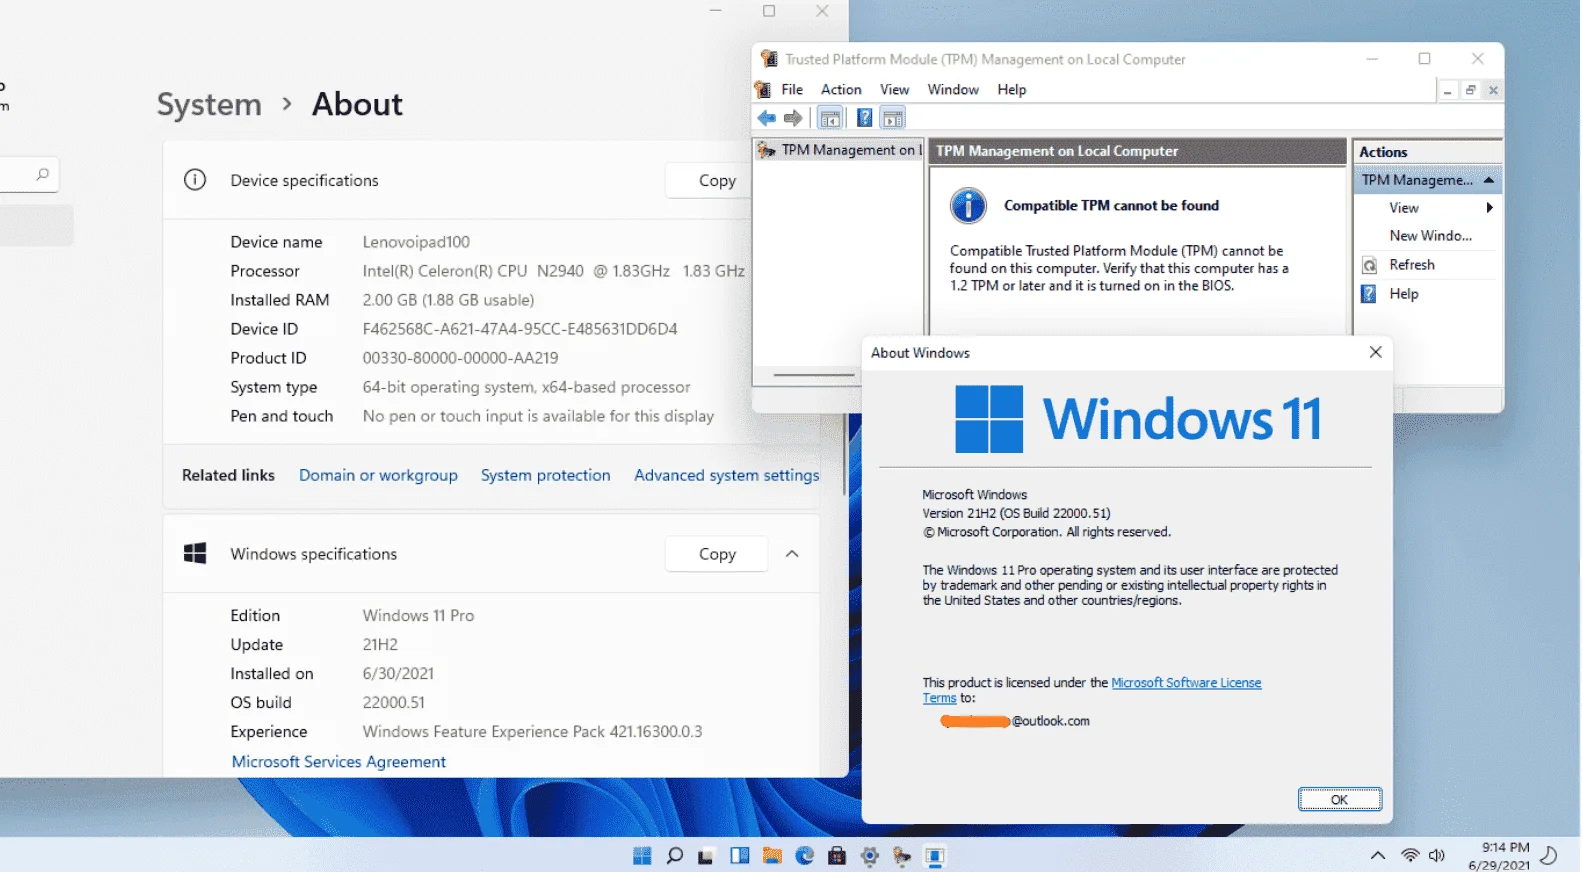Click the Help question-mark toolbar icon
Screen dimensions: 1582x872
[864, 118]
